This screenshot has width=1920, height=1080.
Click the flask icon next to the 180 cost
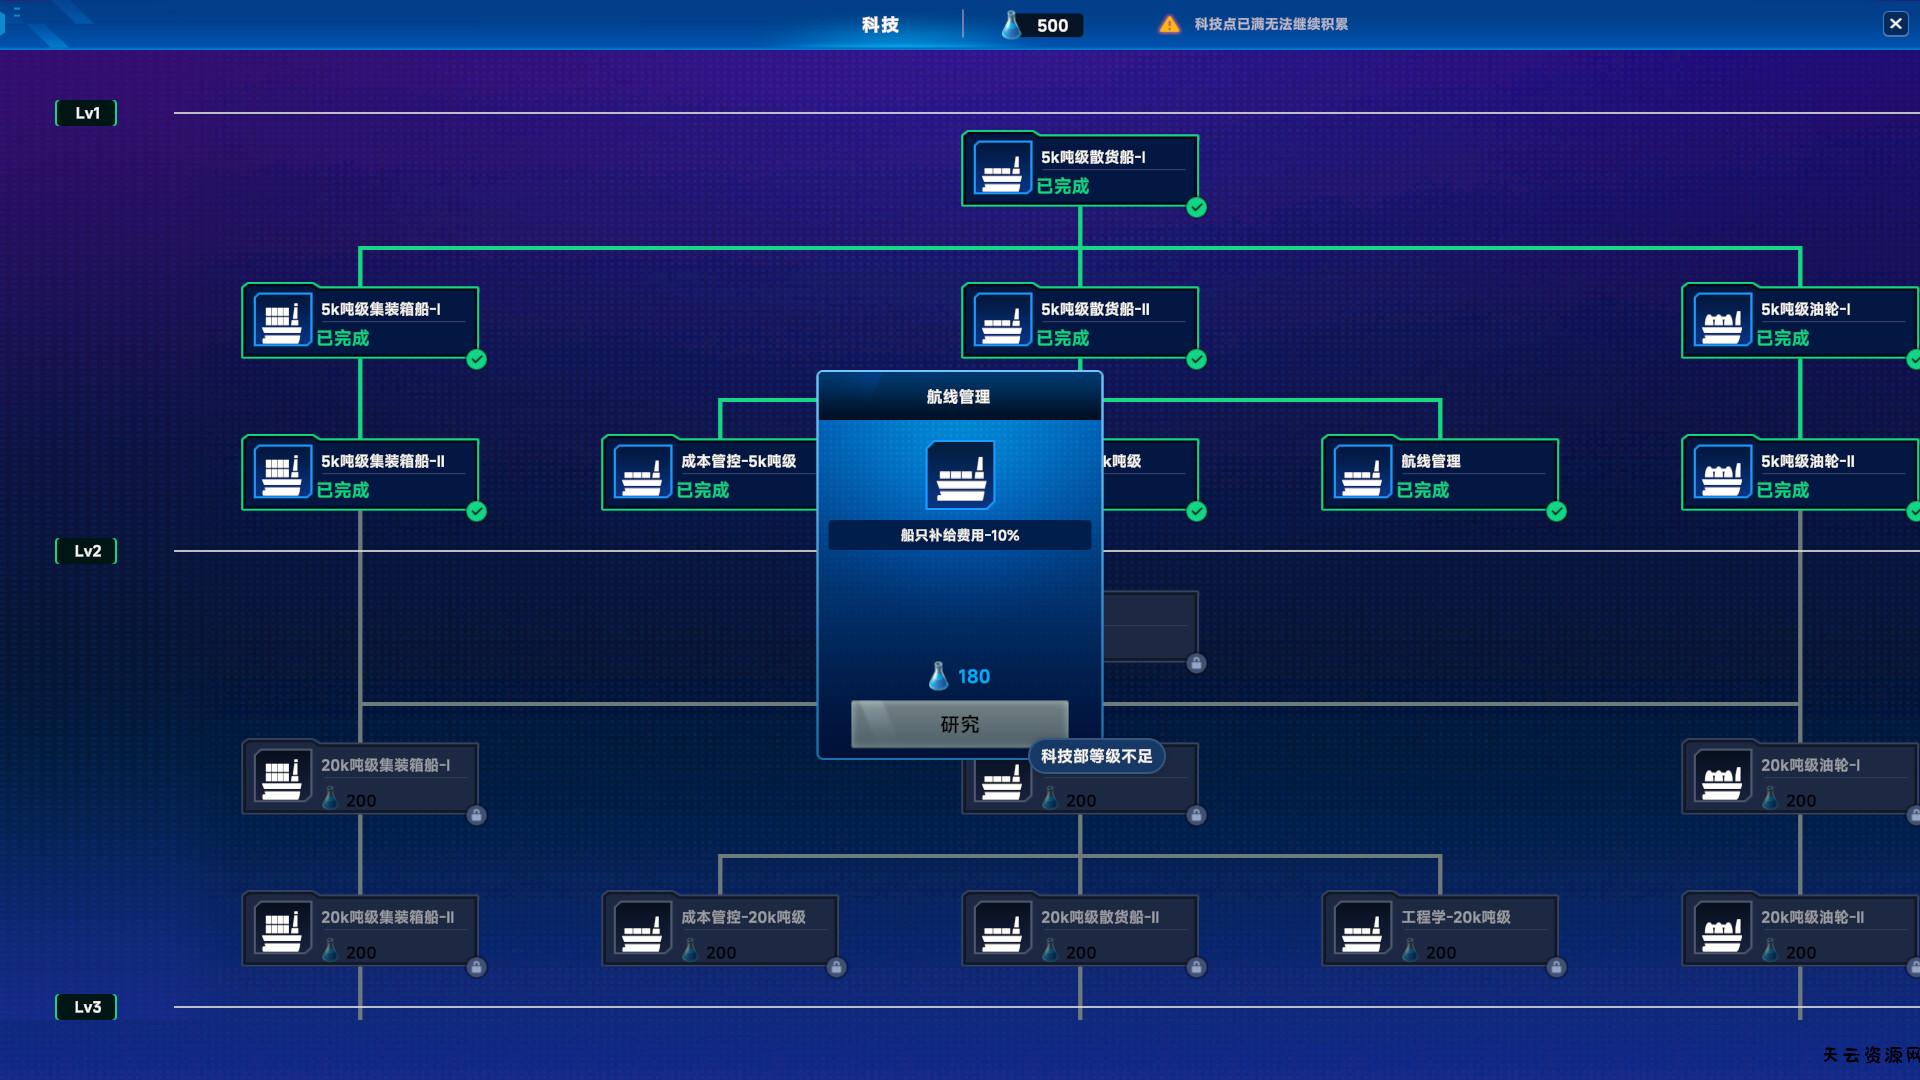coord(938,676)
